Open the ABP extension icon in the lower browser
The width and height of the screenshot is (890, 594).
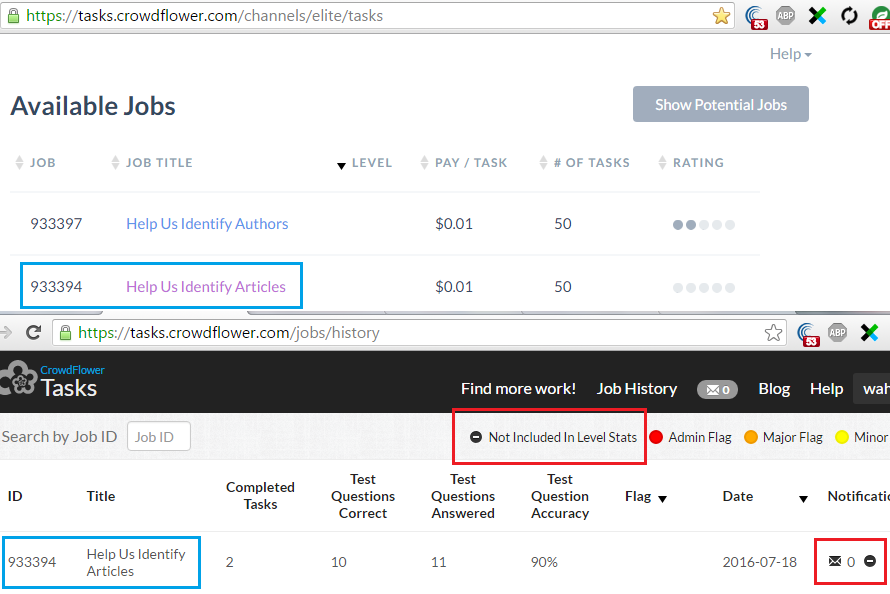837,332
